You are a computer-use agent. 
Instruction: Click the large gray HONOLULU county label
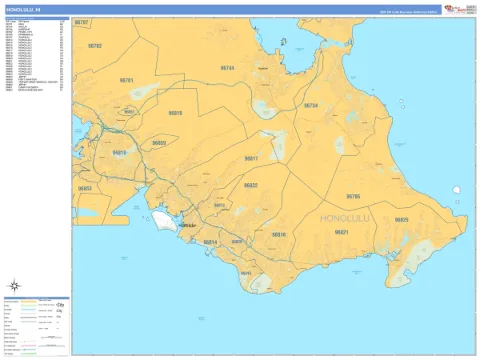click(345, 219)
